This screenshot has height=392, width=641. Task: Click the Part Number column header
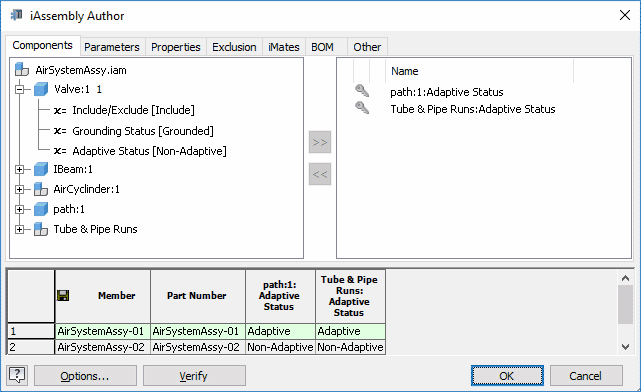click(x=198, y=296)
